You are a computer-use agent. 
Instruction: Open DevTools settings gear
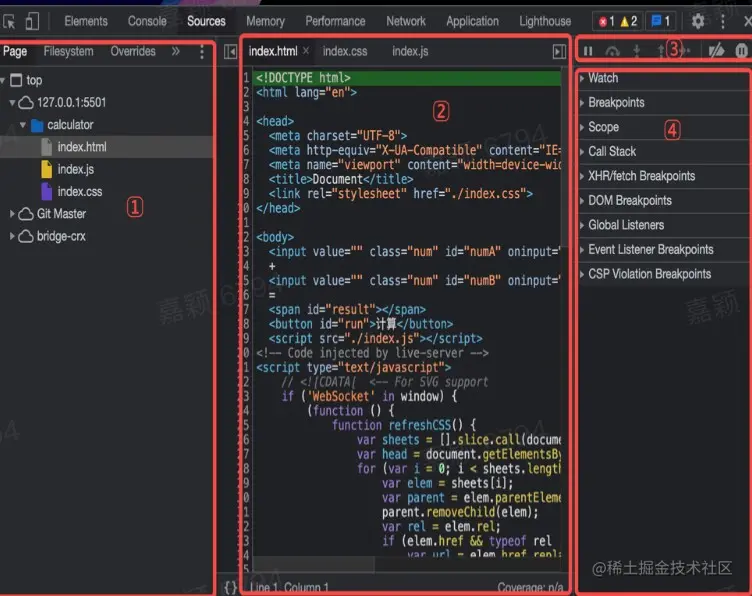(698, 21)
